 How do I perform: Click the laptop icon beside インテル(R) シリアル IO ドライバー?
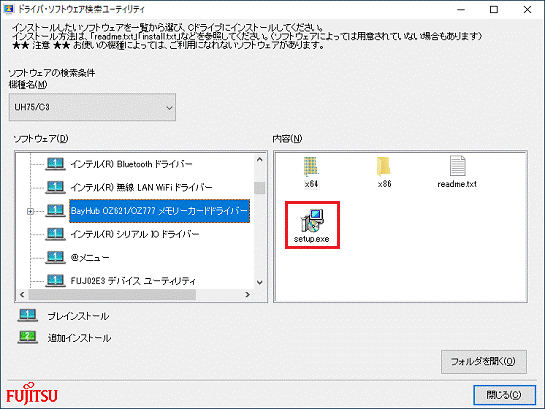[x=55, y=234]
